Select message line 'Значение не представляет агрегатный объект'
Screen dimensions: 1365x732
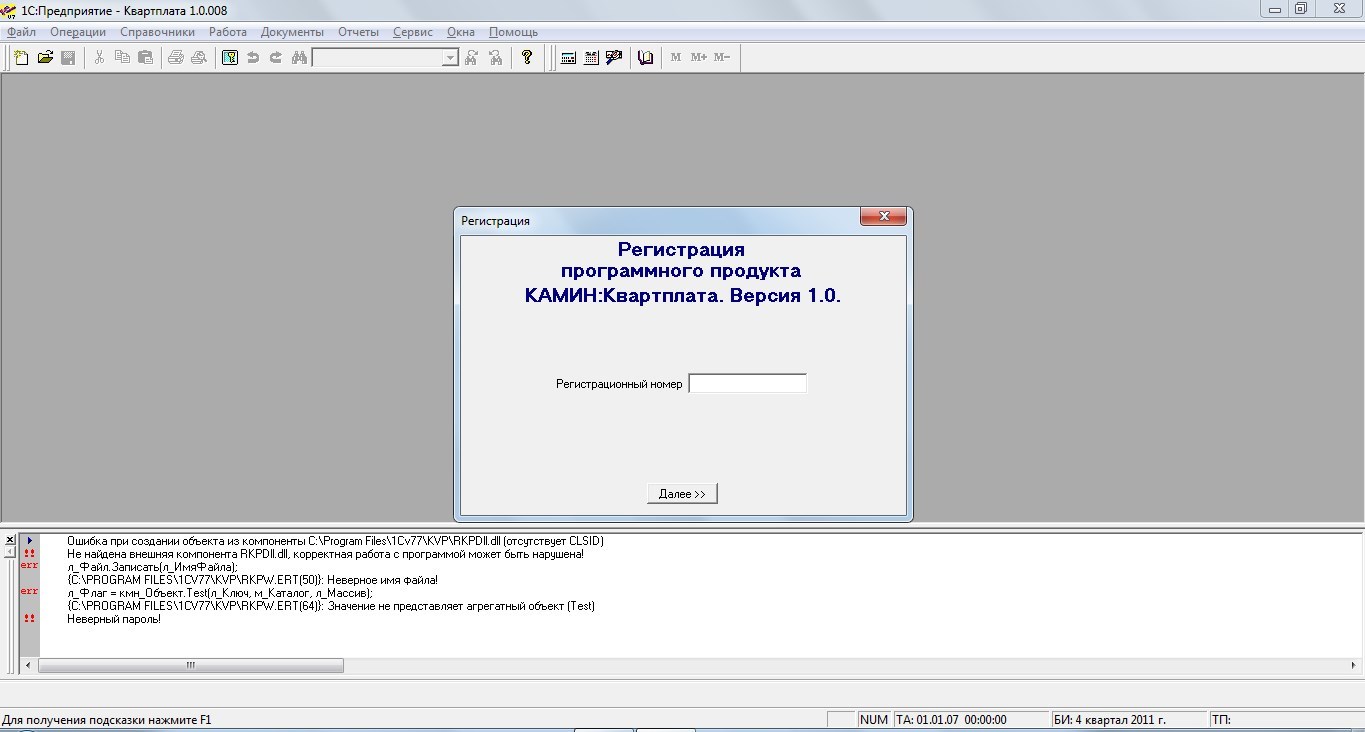coord(331,606)
